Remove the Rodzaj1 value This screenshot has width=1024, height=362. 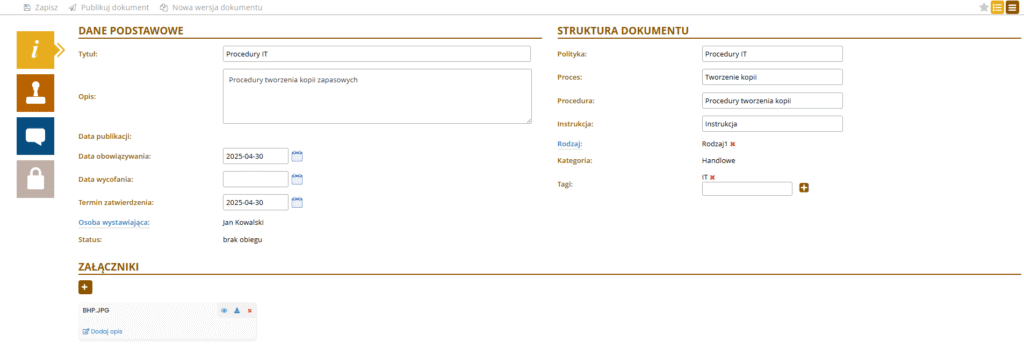point(733,144)
